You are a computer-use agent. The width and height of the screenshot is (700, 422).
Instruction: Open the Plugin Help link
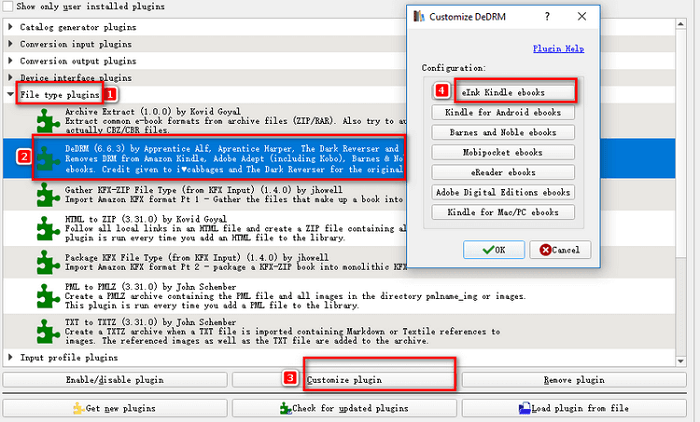[x=558, y=48]
